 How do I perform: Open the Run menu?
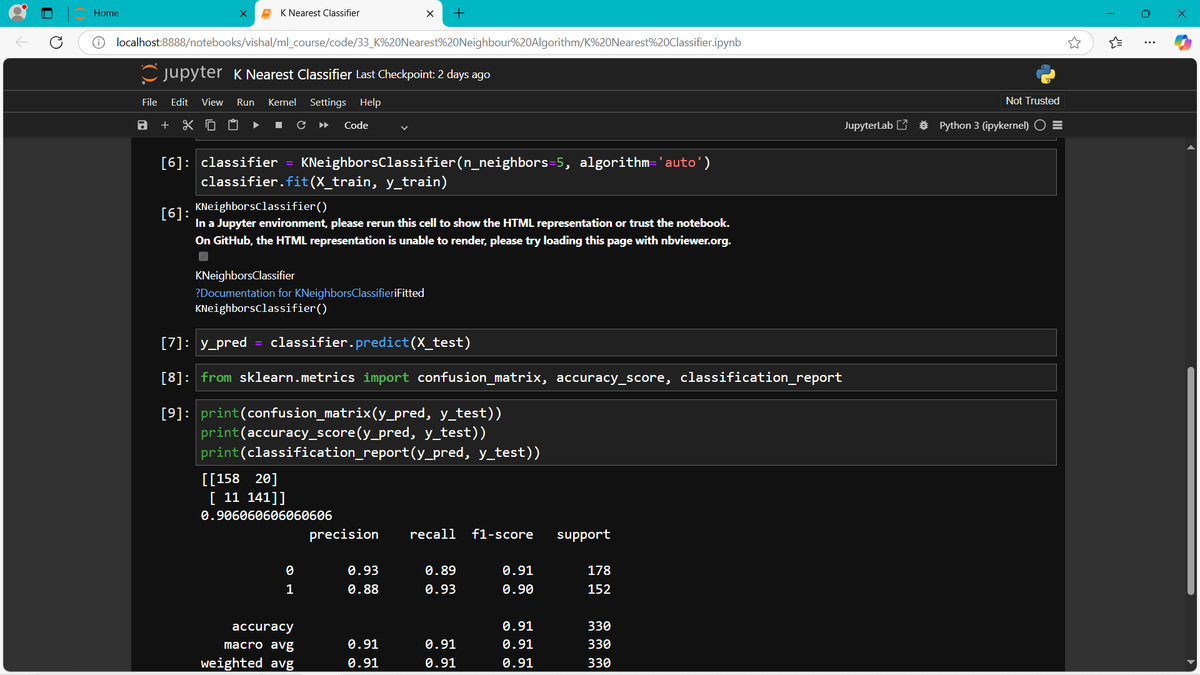click(245, 102)
